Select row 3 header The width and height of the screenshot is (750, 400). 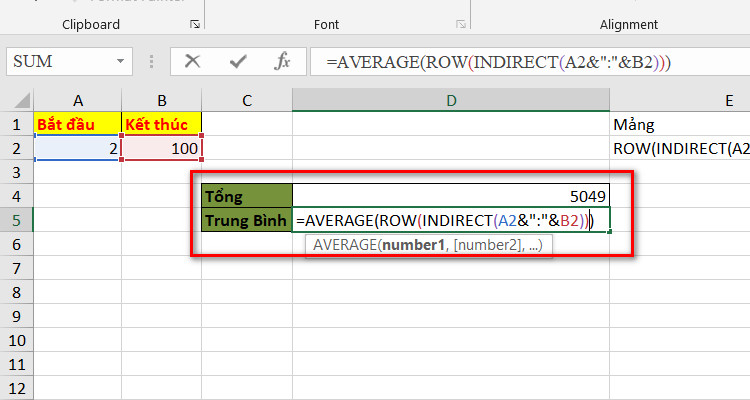[17, 172]
